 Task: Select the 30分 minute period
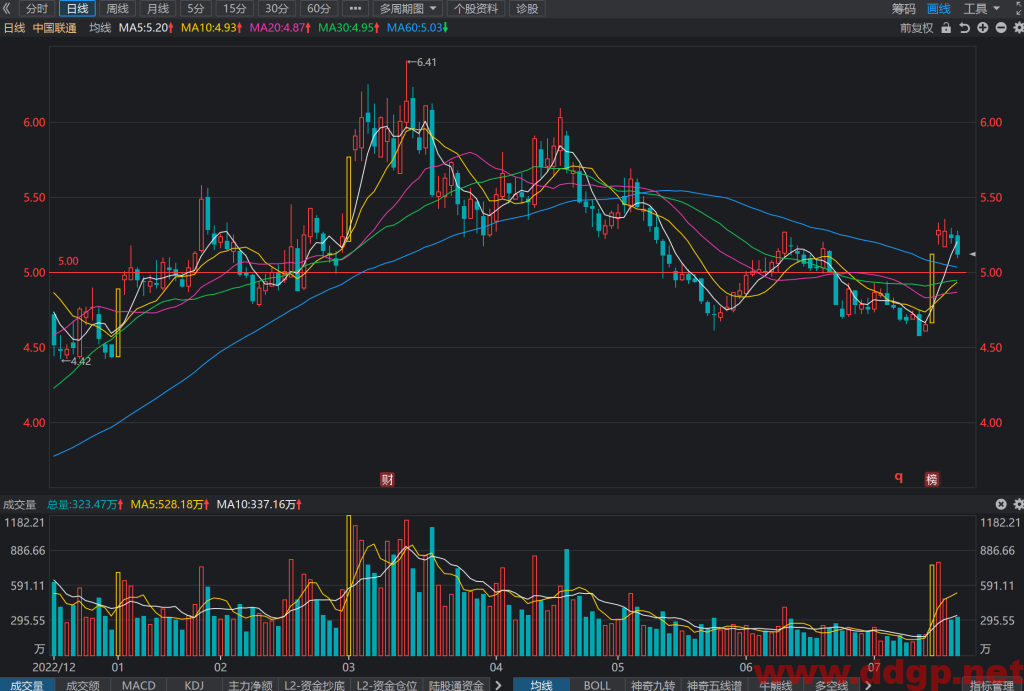click(x=277, y=8)
